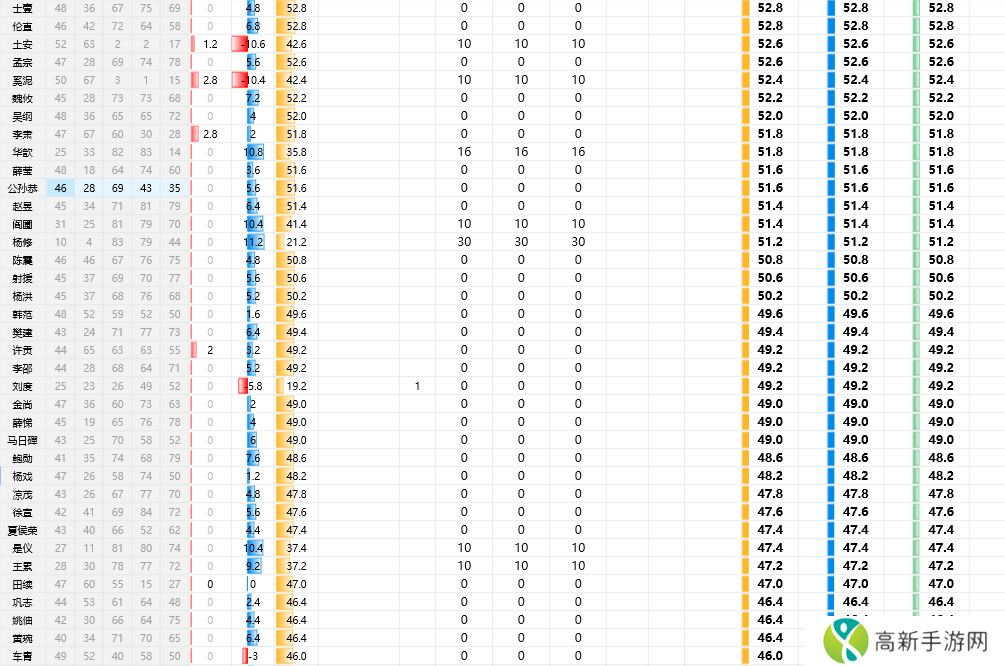Click the red -5.8 data bar cell
1005x666 pixels.
pyautogui.click(x=250, y=386)
